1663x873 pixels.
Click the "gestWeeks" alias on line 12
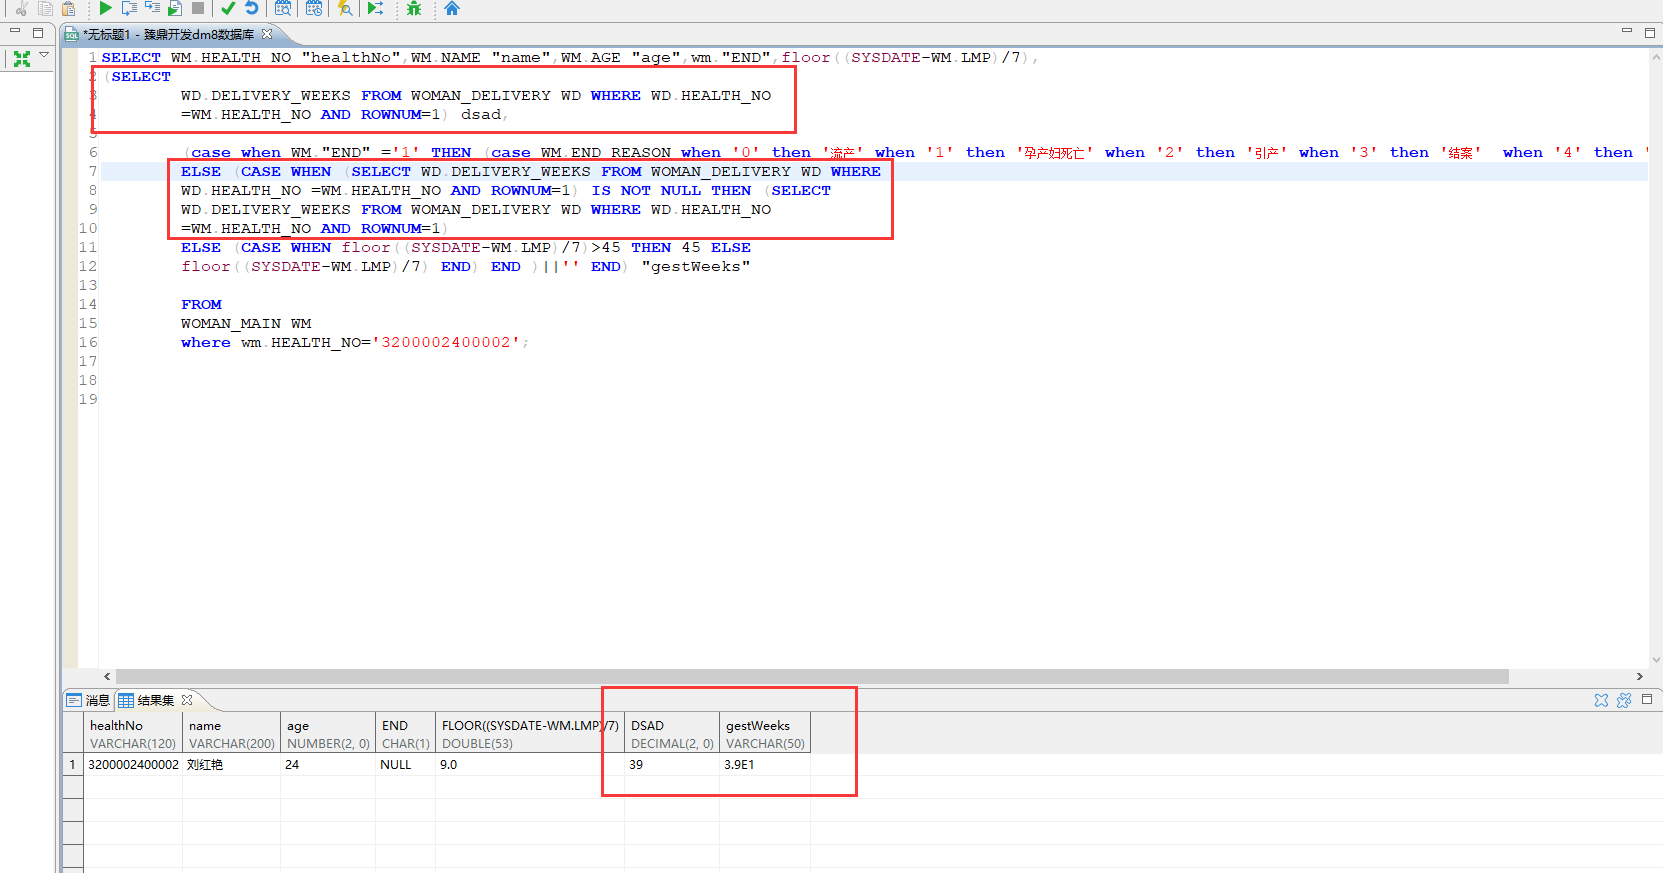(x=696, y=267)
